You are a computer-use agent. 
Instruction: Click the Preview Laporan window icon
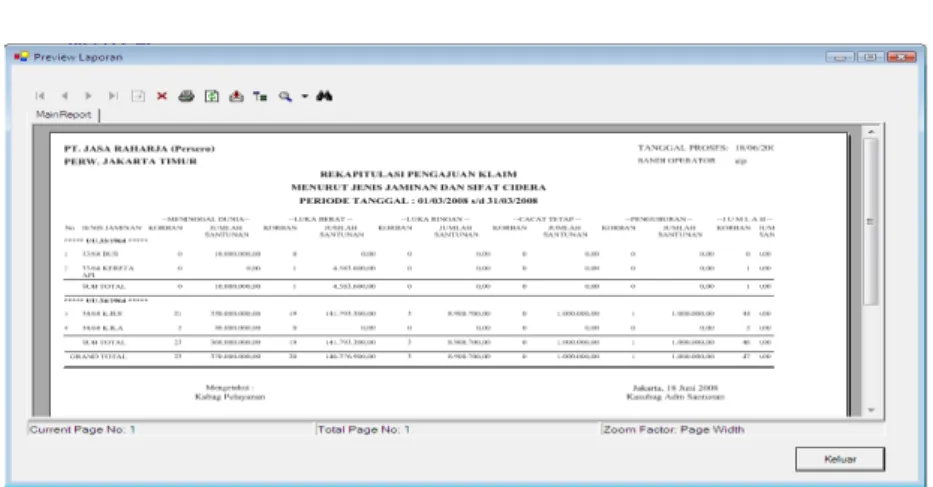(x=21, y=57)
